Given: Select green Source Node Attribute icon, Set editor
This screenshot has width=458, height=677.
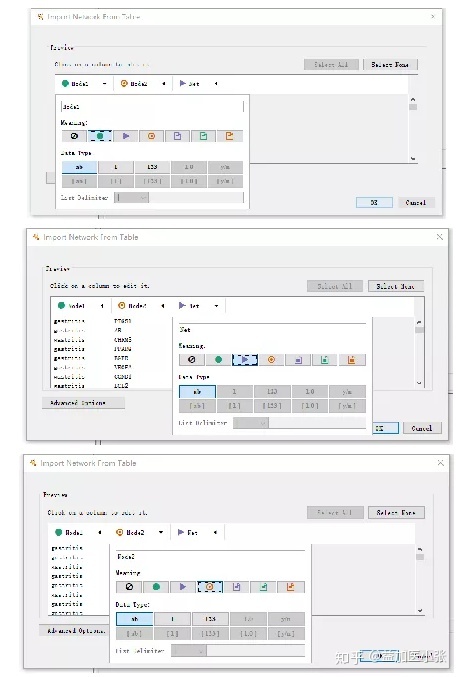Looking at the screenshot, I should pyautogui.click(x=325, y=359).
